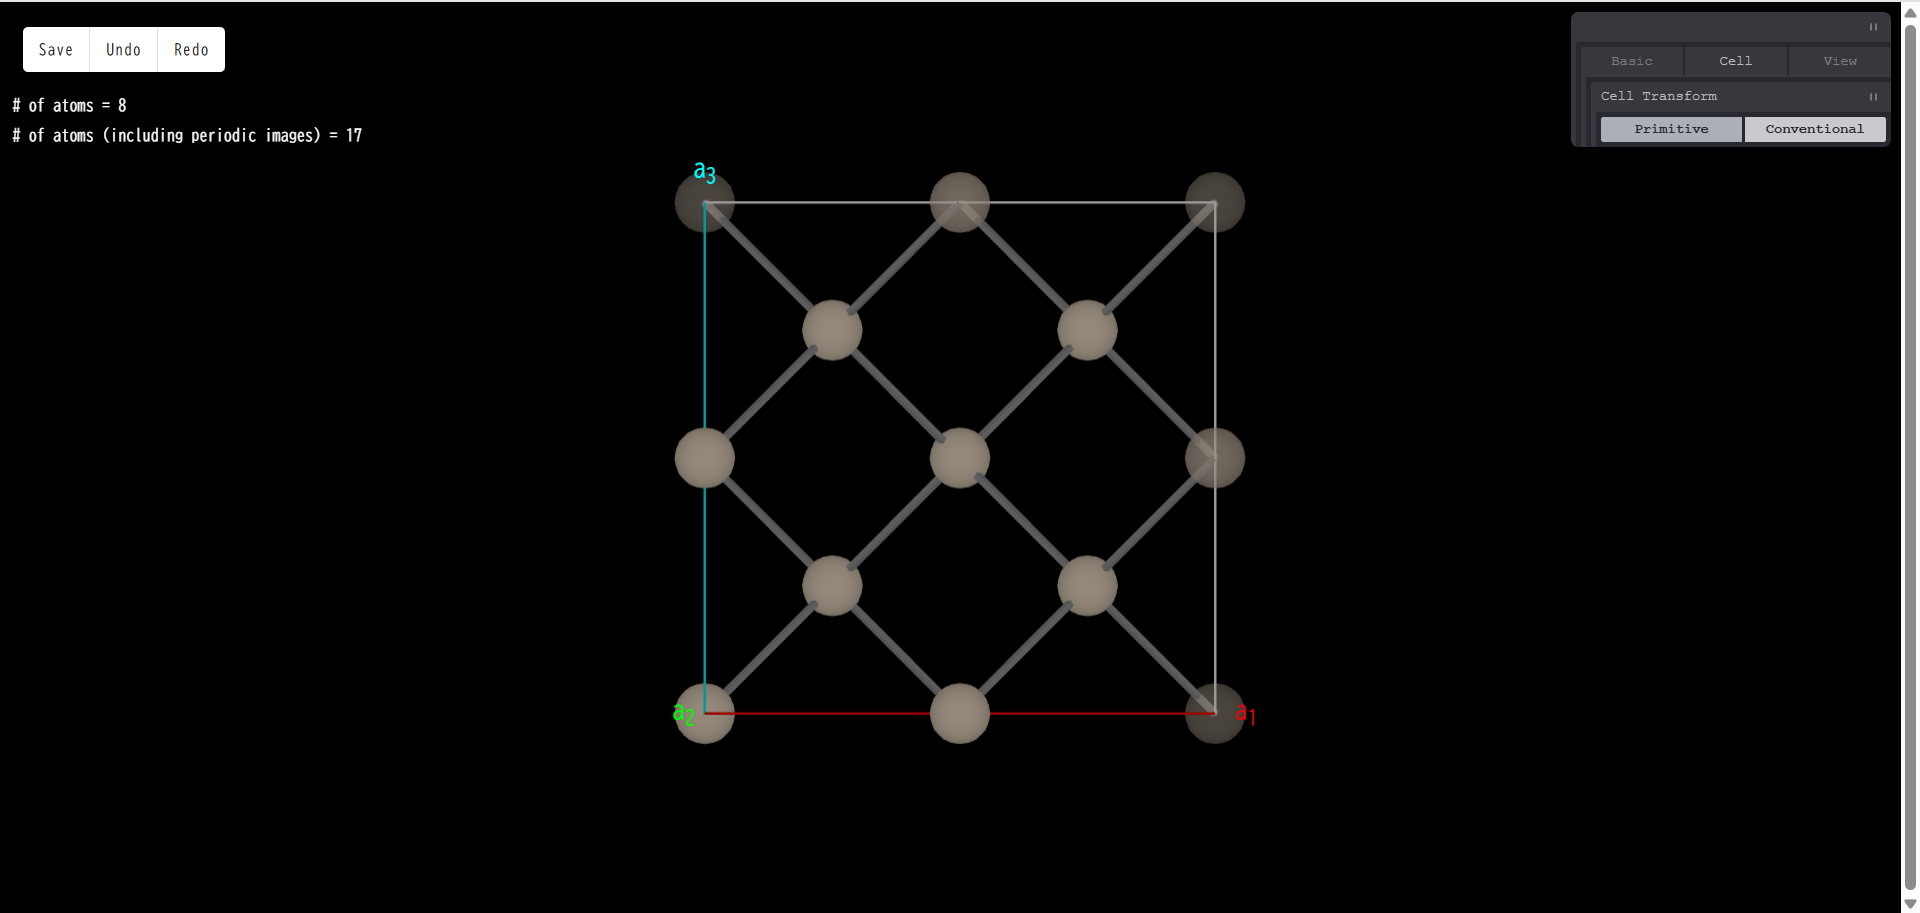Screen dimensions: 1920x913
Task: Pick the atom on the left edge midpoint
Action: (704, 458)
